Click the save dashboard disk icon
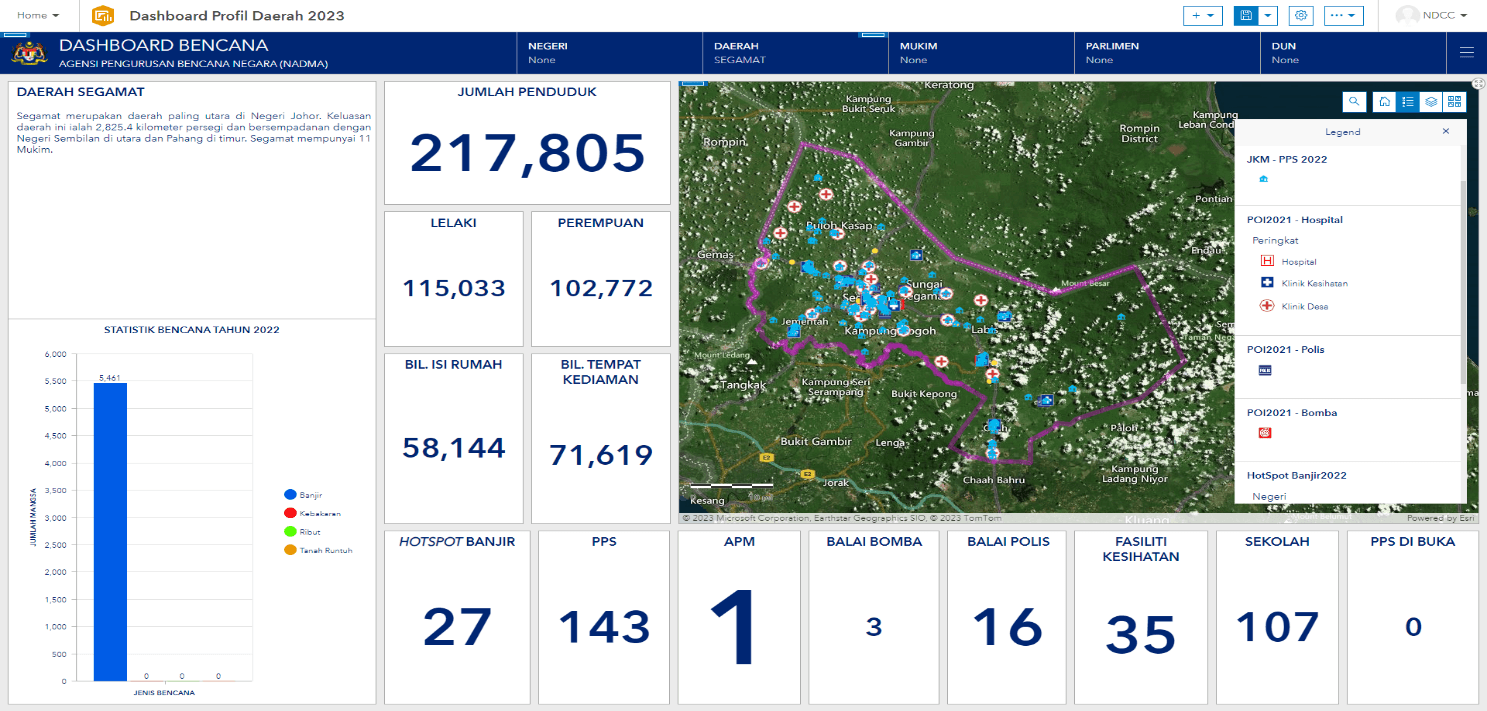Image resolution: width=1487 pixels, height=711 pixels. tap(1246, 15)
